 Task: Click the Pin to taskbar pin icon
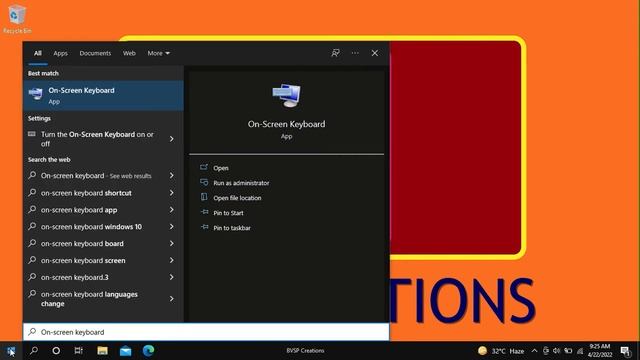pyautogui.click(x=204, y=227)
